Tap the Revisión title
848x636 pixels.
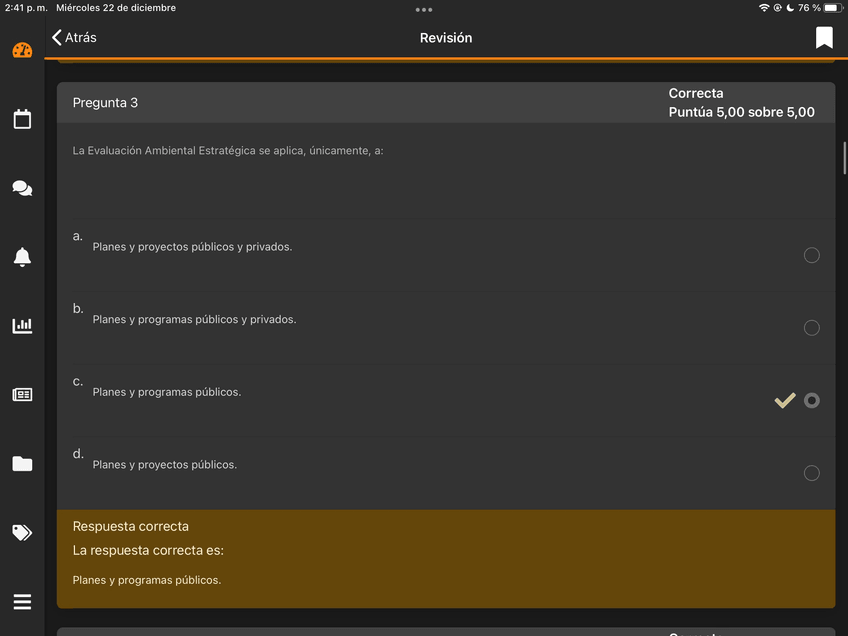(x=446, y=38)
